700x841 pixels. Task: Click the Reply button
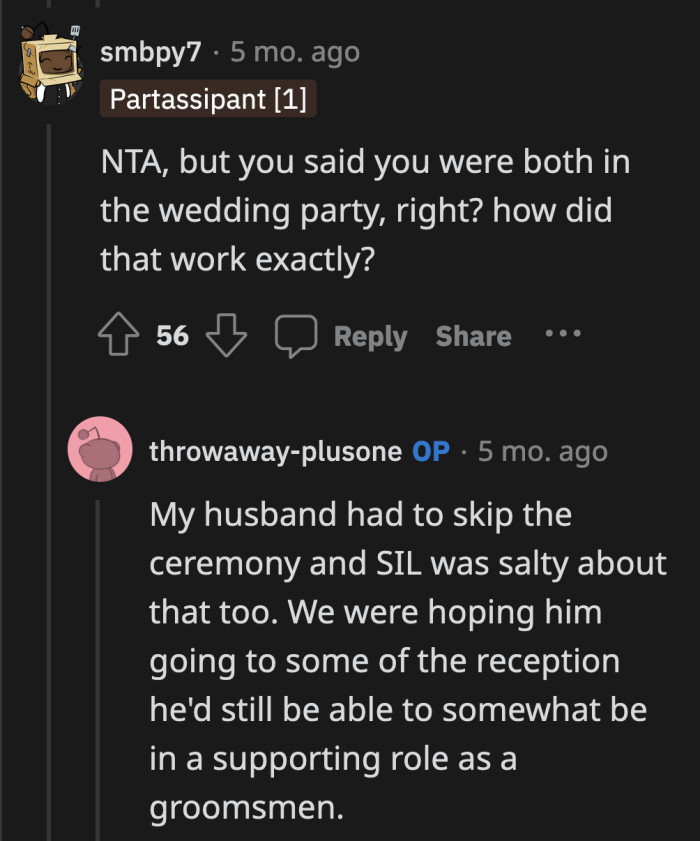coord(370,336)
